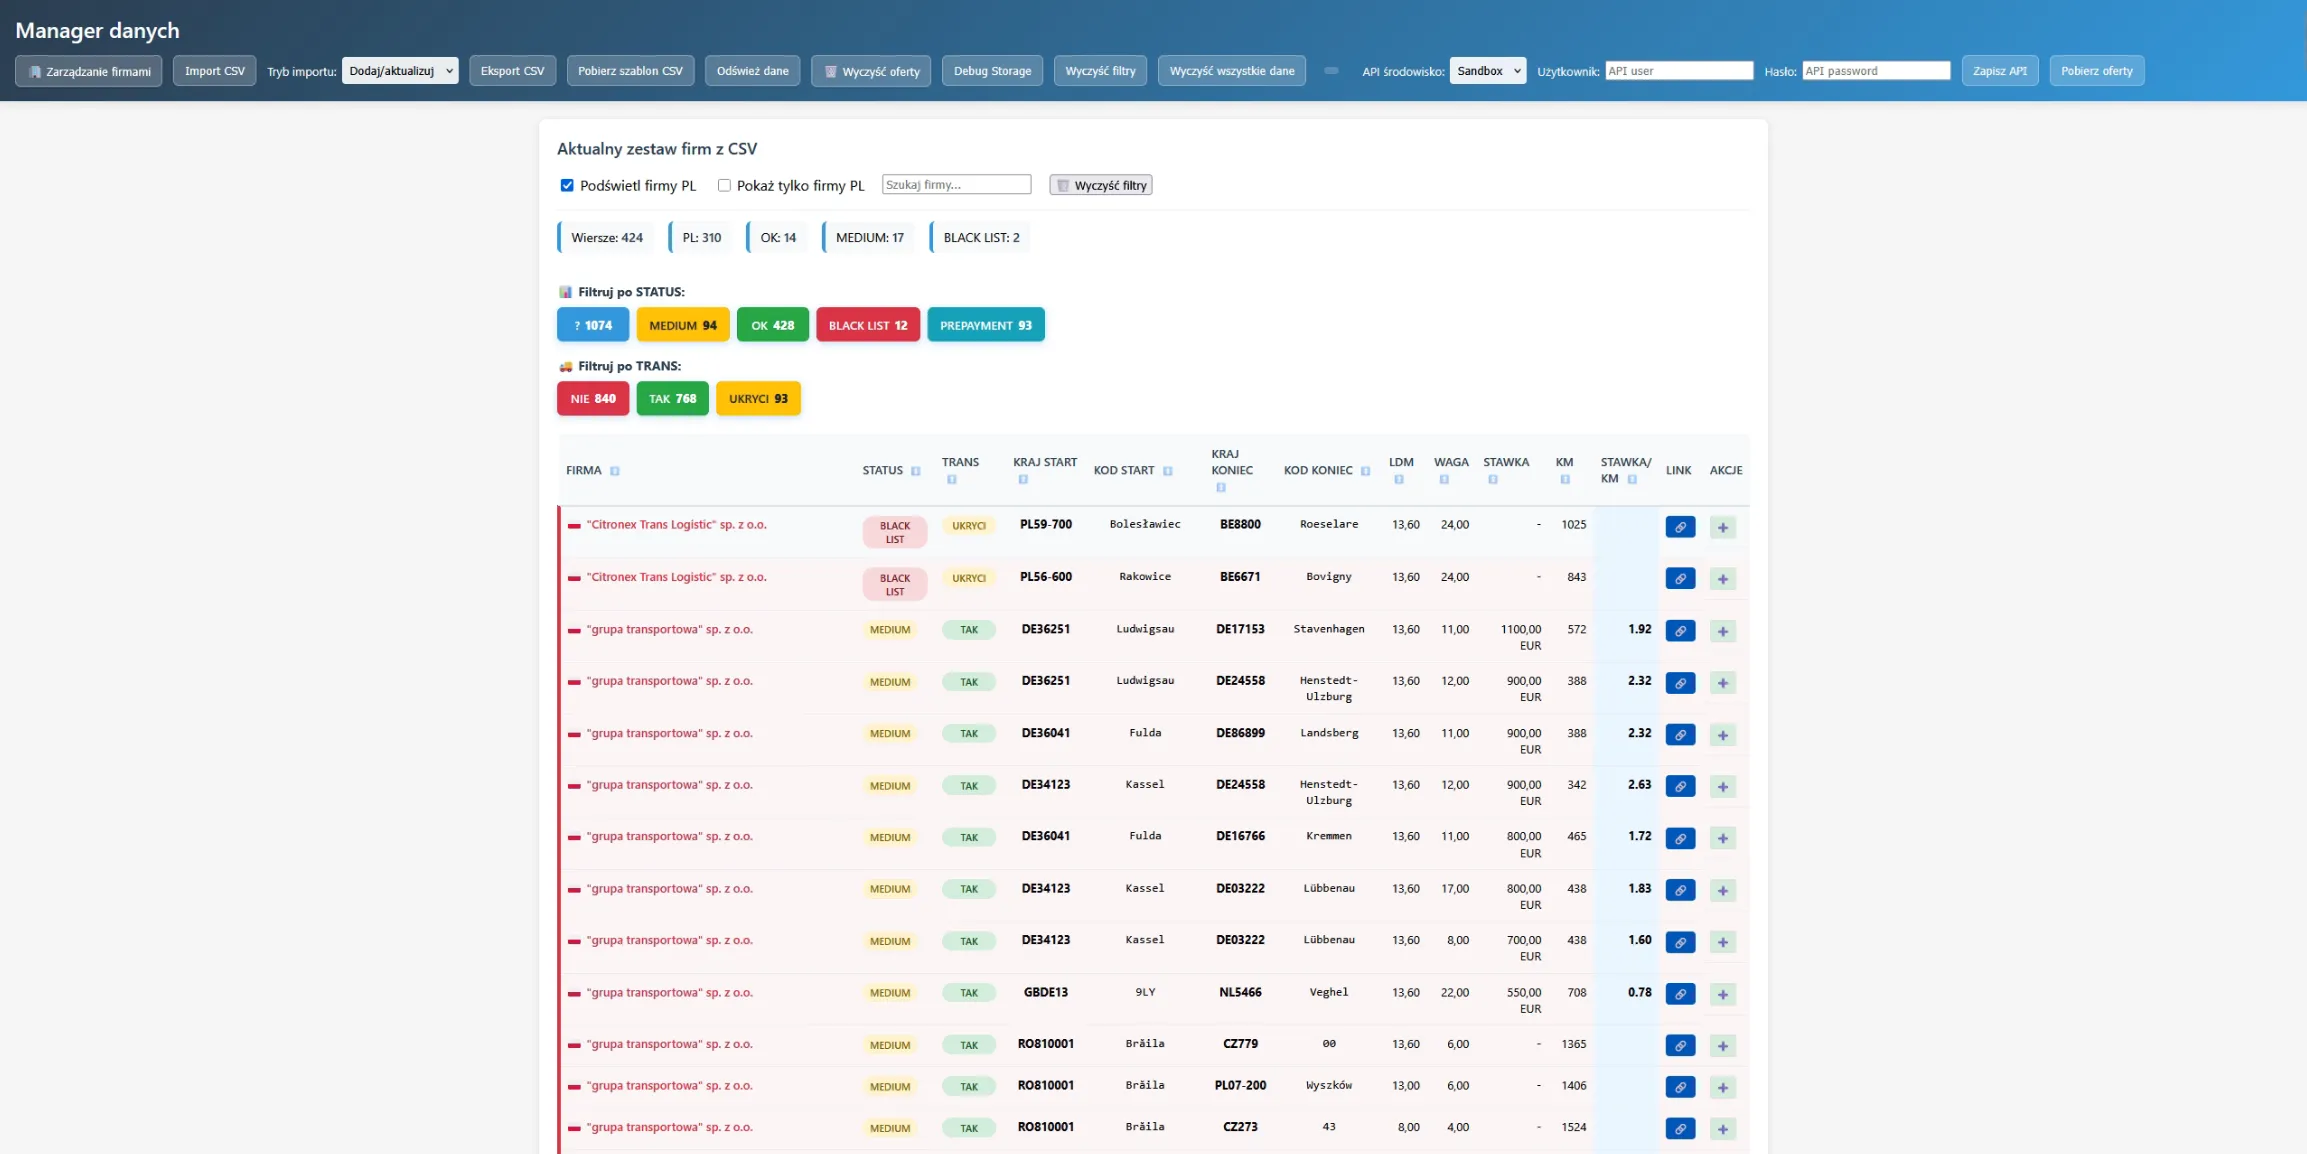Open the Tryb importu dropdown

point(399,70)
